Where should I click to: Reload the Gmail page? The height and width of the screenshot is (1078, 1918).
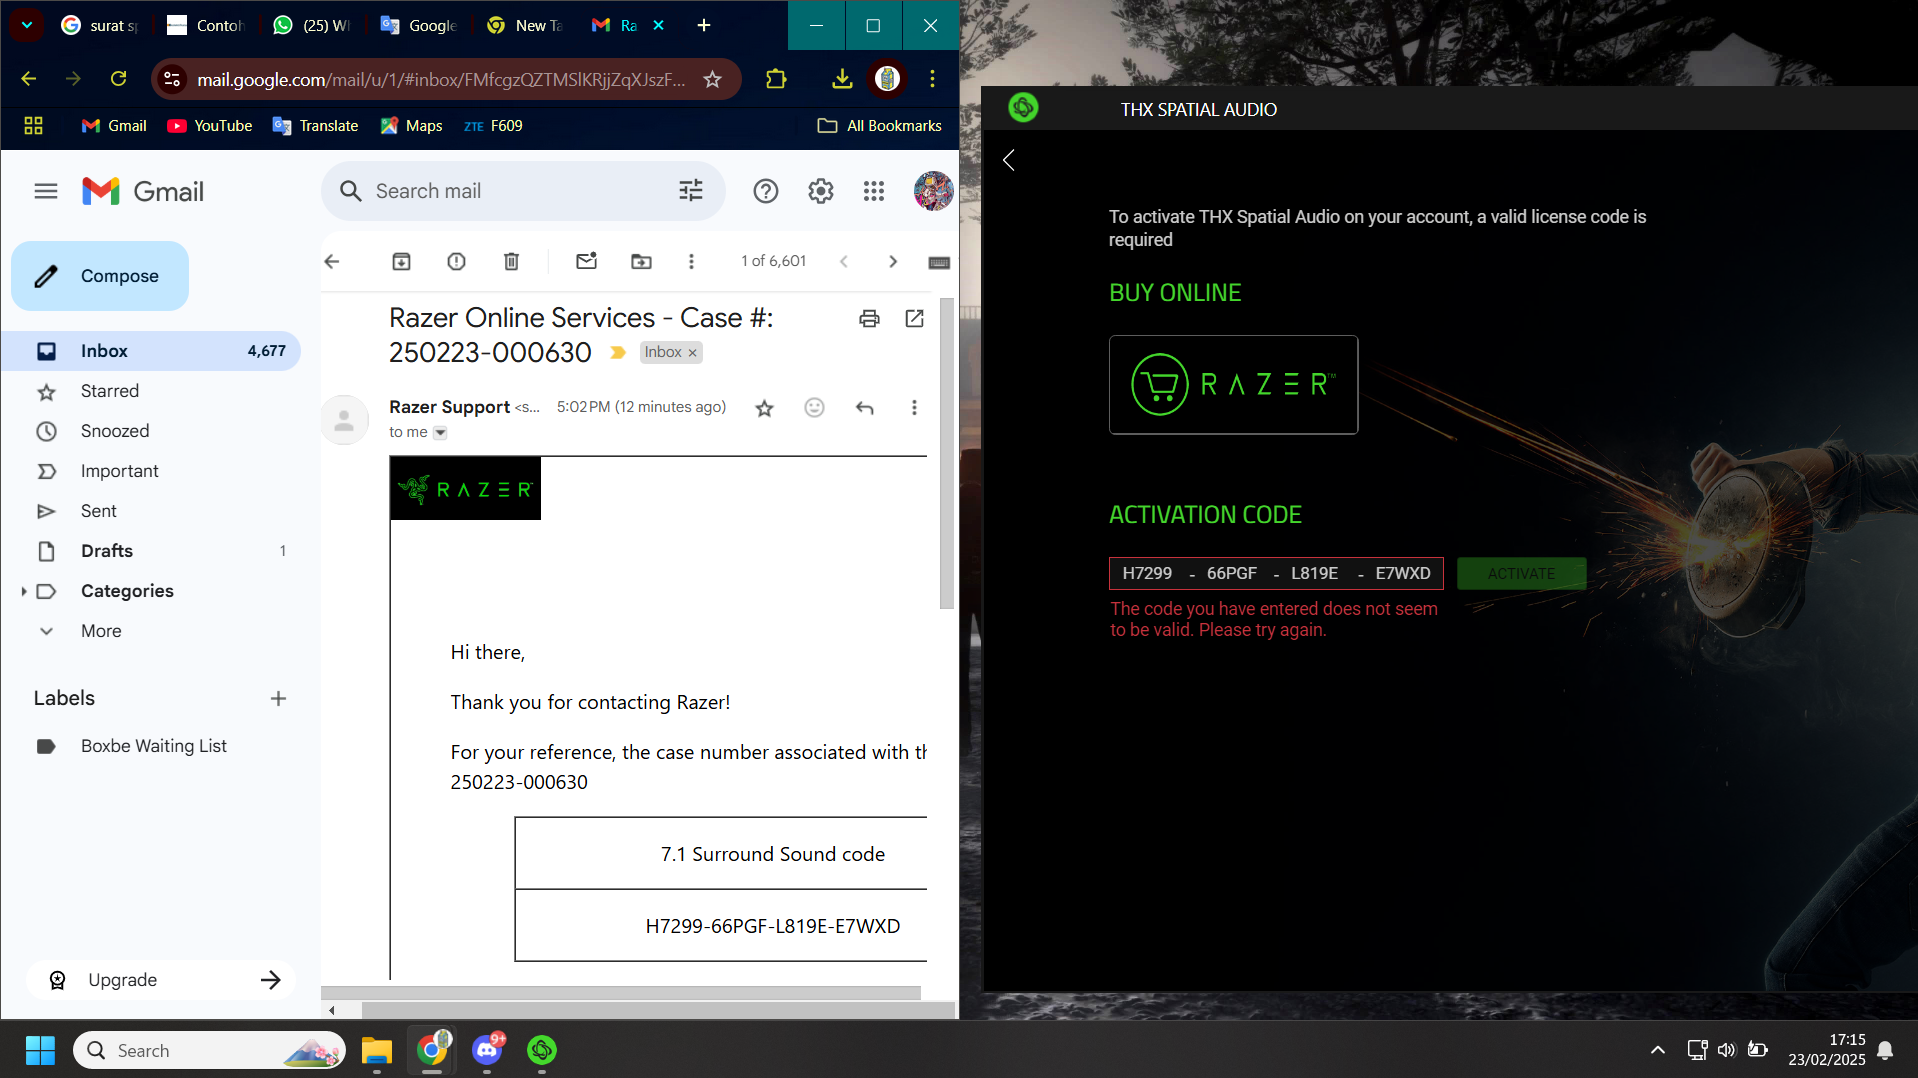click(x=118, y=79)
